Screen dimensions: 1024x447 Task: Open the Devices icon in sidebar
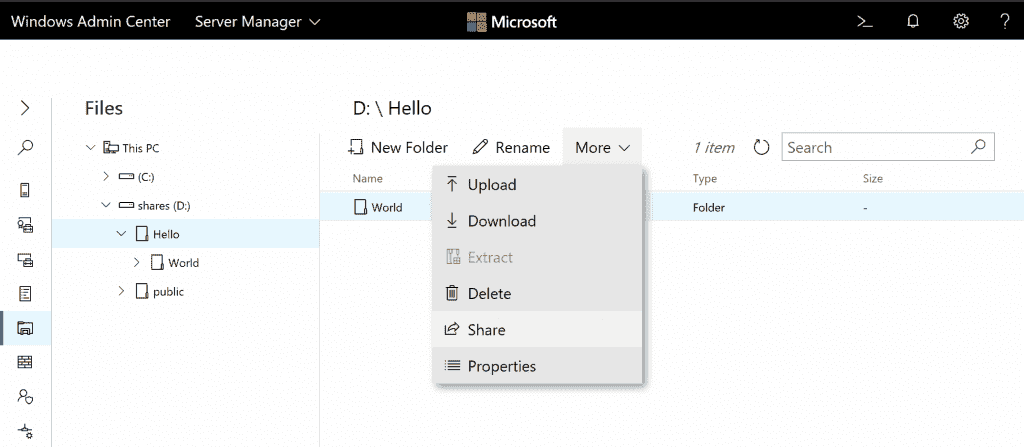point(25,261)
